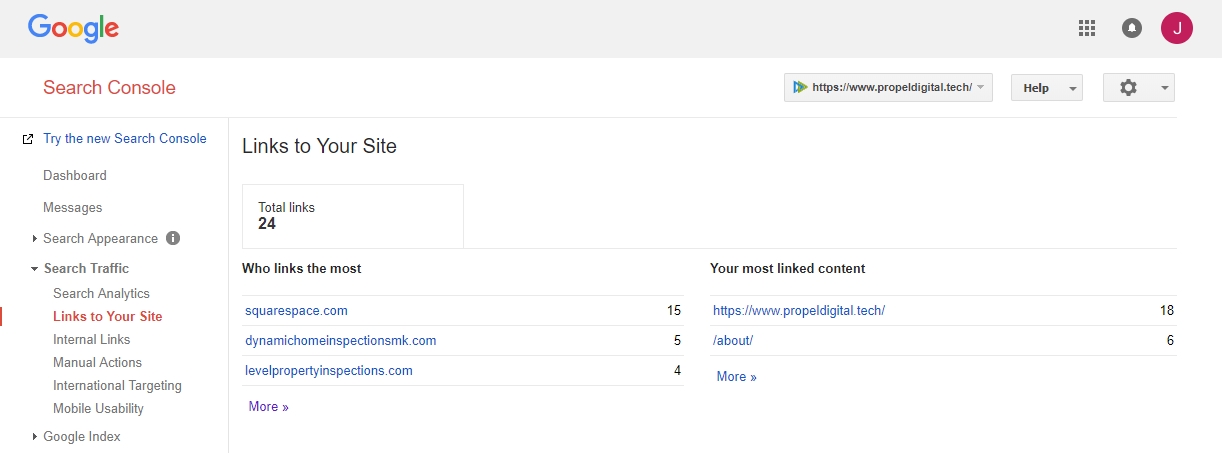Click the site favicon in property selector

(x=799, y=87)
